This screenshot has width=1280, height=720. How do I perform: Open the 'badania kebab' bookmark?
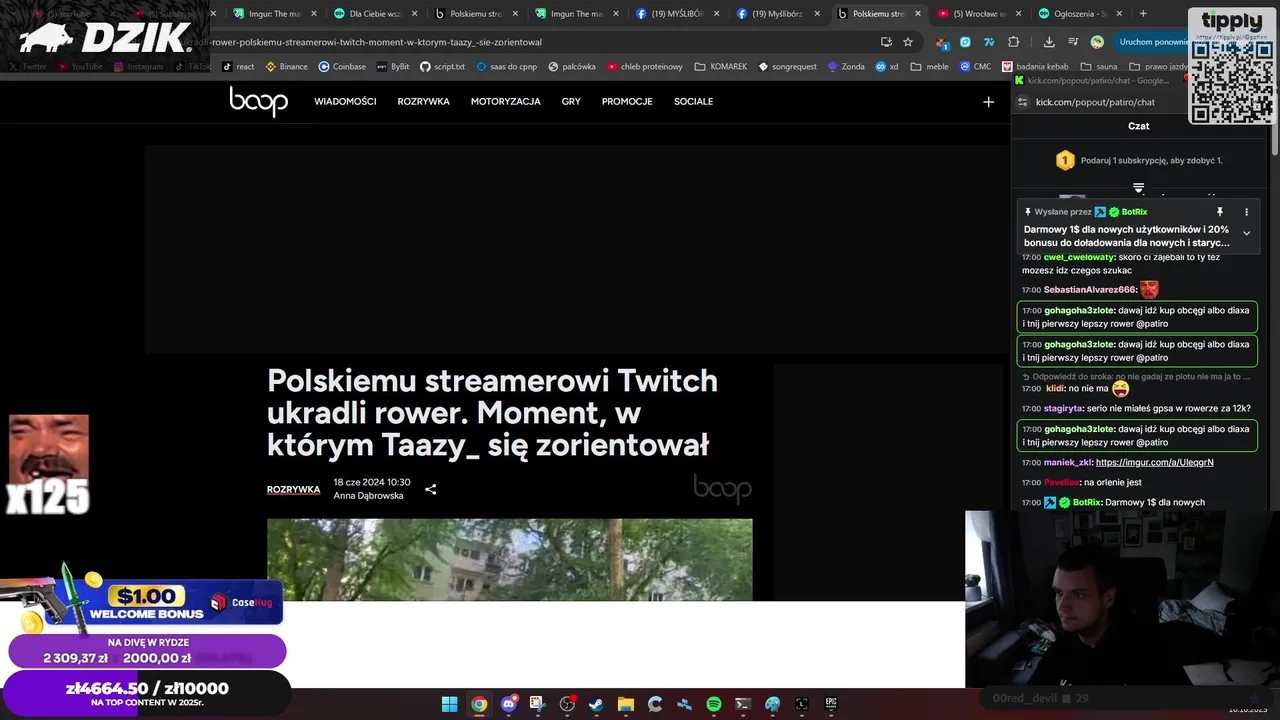point(1035,67)
